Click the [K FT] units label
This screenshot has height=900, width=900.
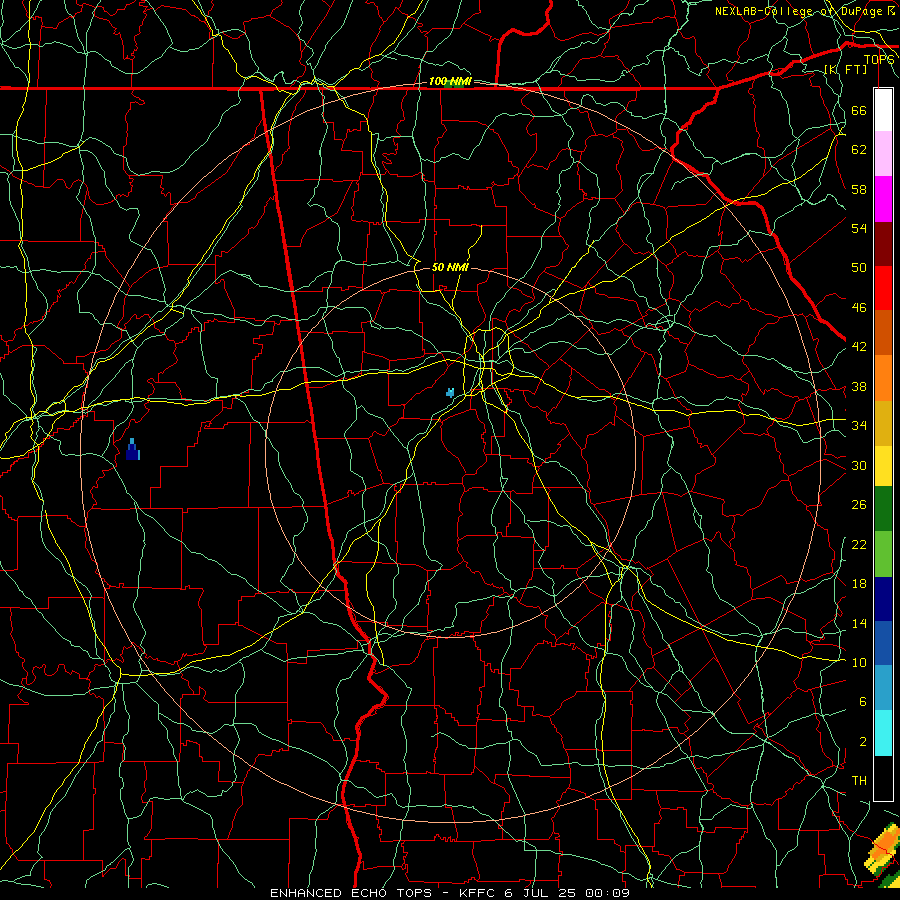pyautogui.click(x=845, y=69)
